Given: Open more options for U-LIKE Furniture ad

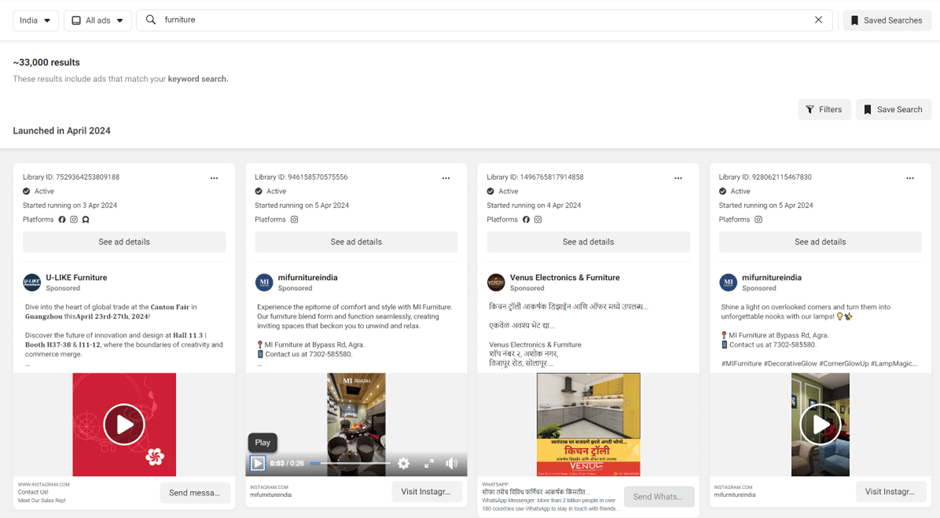Looking at the screenshot, I should (214, 178).
